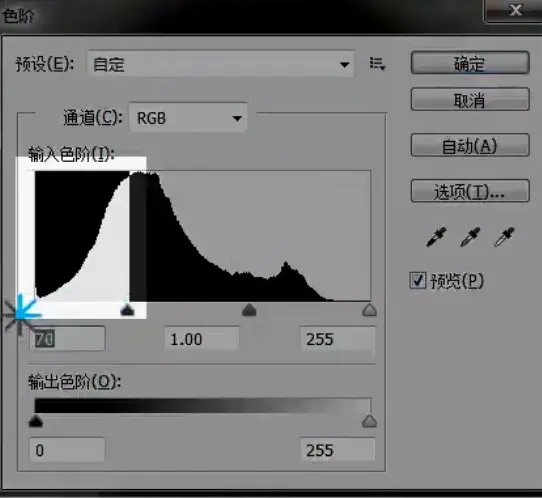
Task: Click the 确定 button
Action: pyautogui.click(x=470, y=63)
